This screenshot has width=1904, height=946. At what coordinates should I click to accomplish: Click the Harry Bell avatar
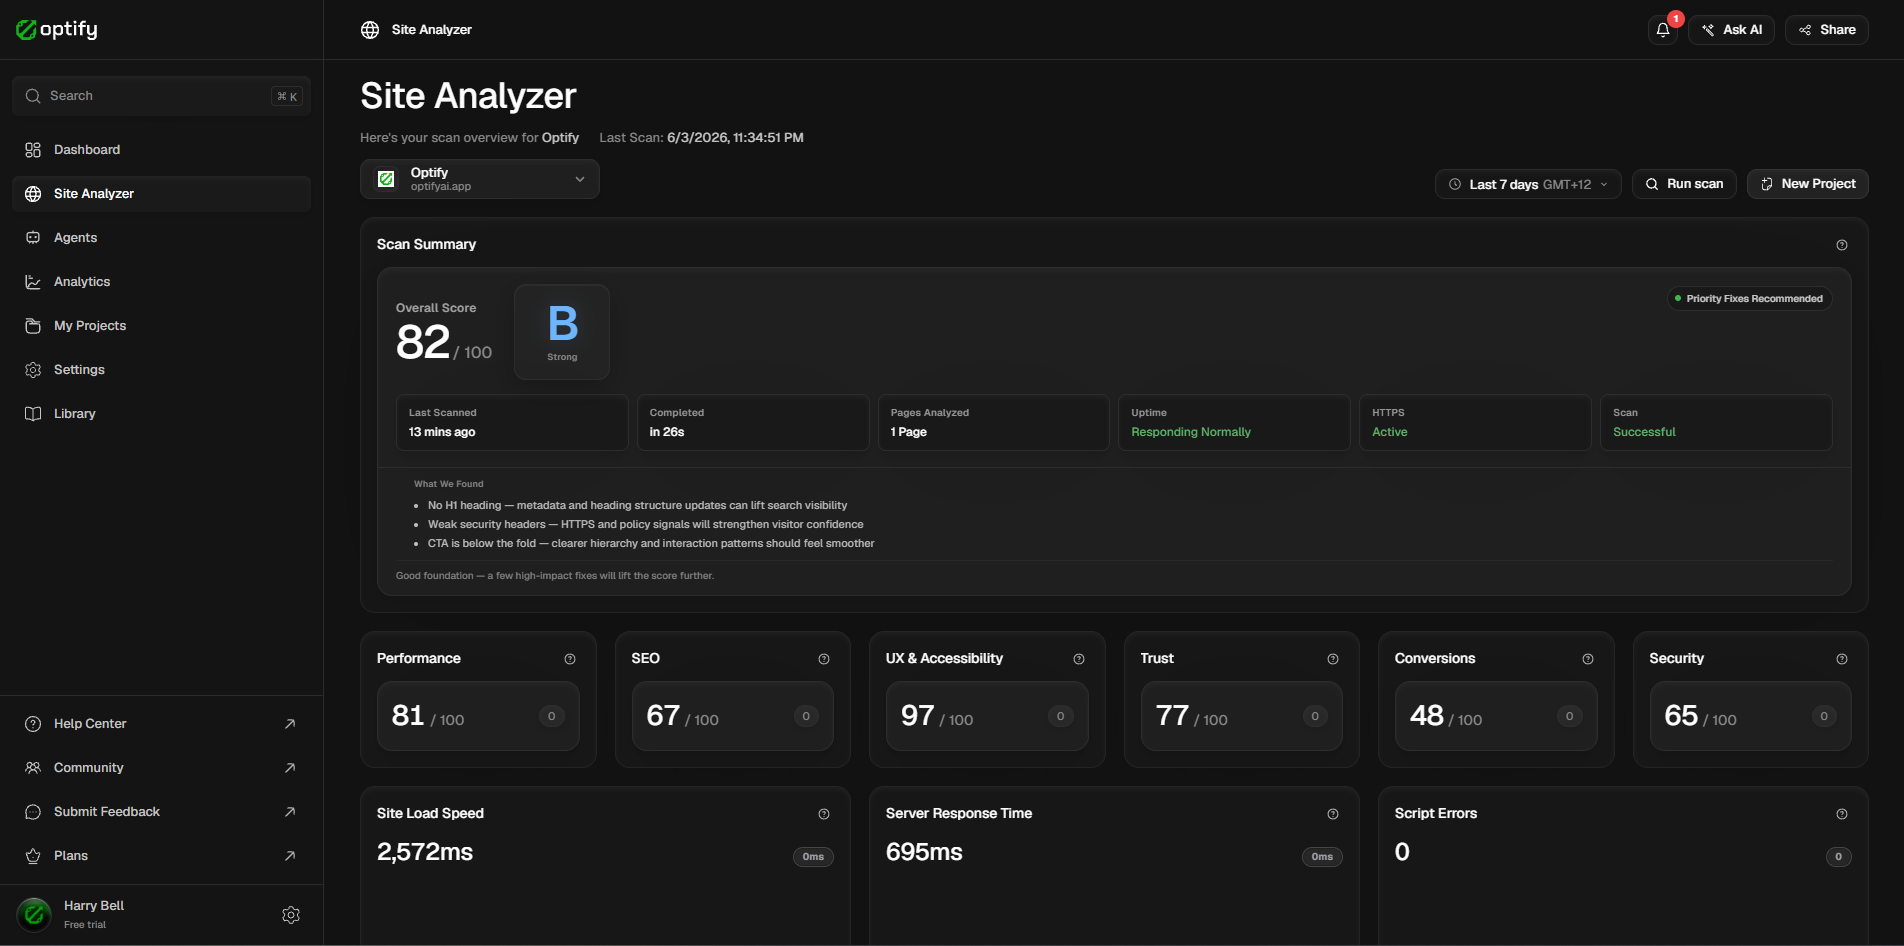click(34, 914)
